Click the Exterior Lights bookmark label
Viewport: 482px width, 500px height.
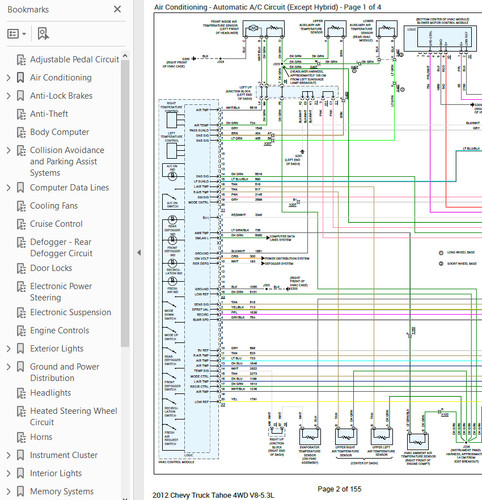tap(57, 349)
